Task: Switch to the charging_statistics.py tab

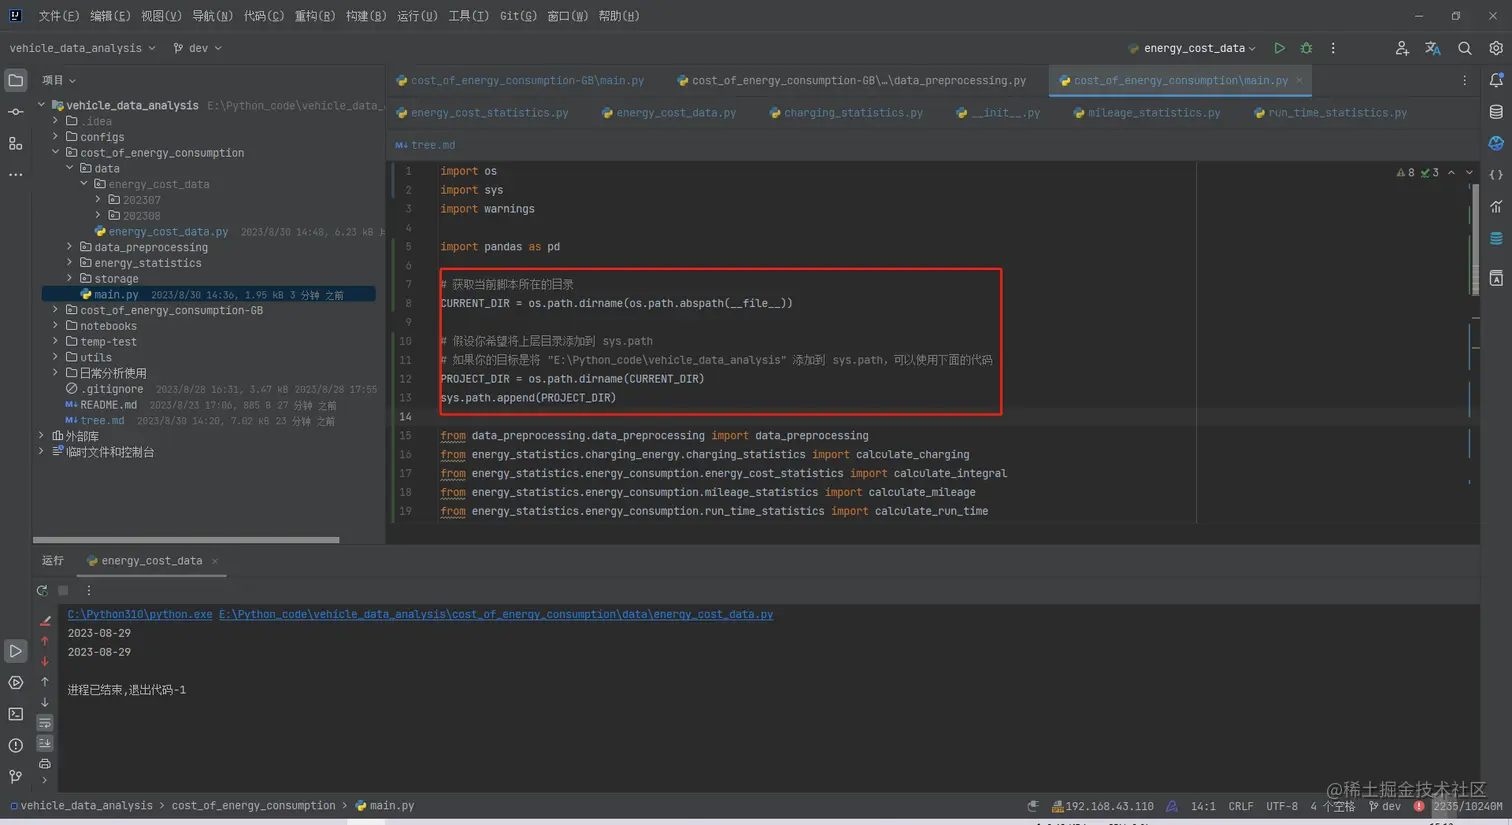Action: click(x=846, y=113)
